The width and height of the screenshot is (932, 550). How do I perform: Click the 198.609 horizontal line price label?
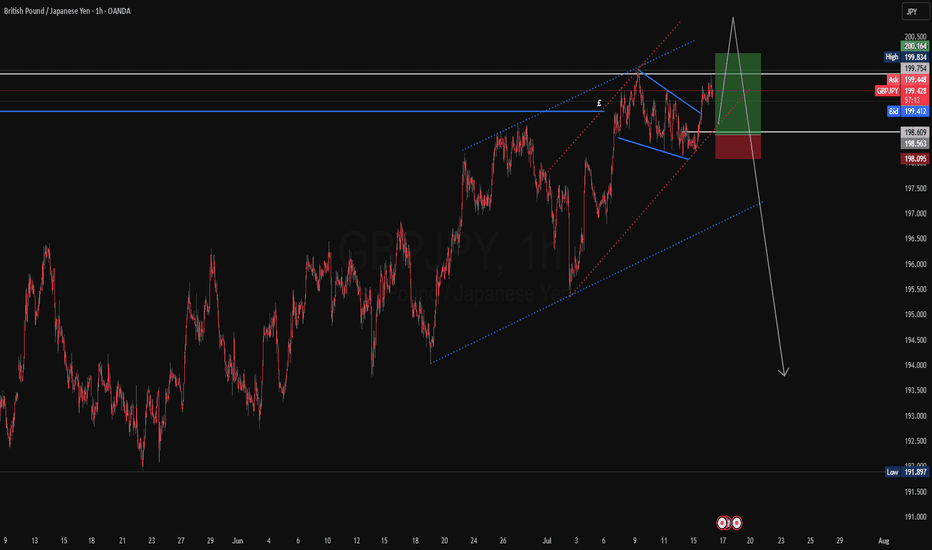(x=915, y=133)
